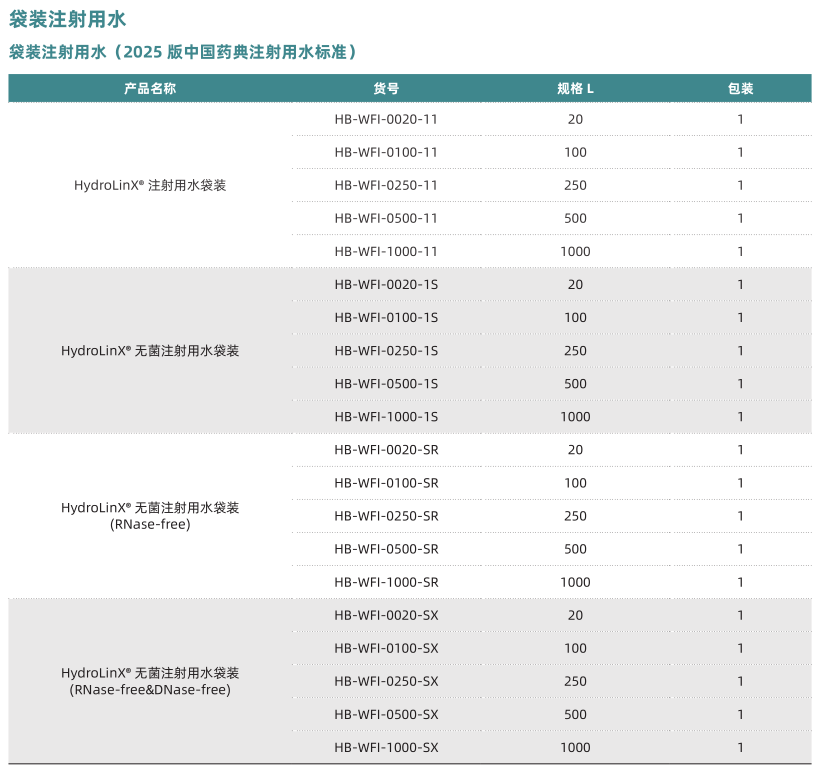Select product name HydroLinX 注射用水袋装
816x769 pixels.
150,185
